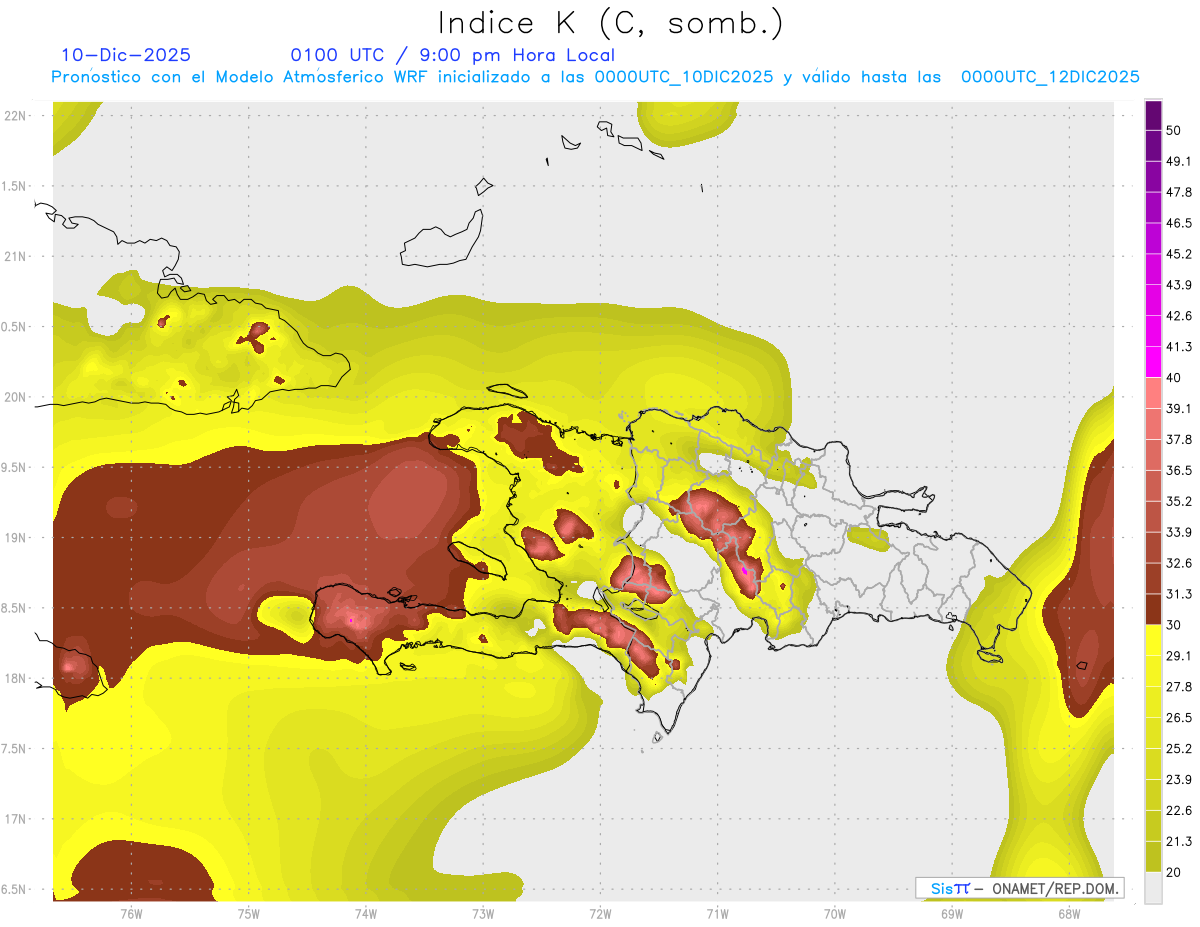The height and width of the screenshot is (927, 1200).
Task: Click the '17N' latitude label
Action: pos(16,819)
